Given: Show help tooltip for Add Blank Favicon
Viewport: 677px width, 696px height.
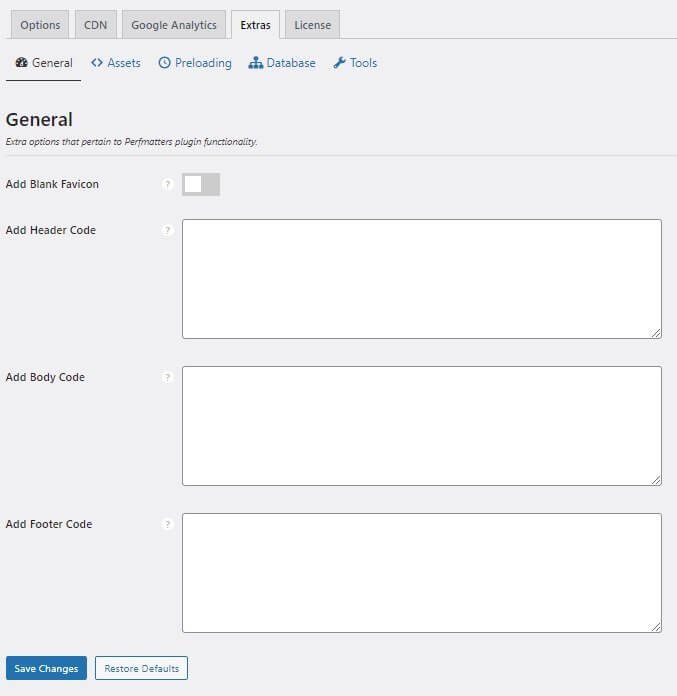Looking at the screenshot, I should 167,184.
